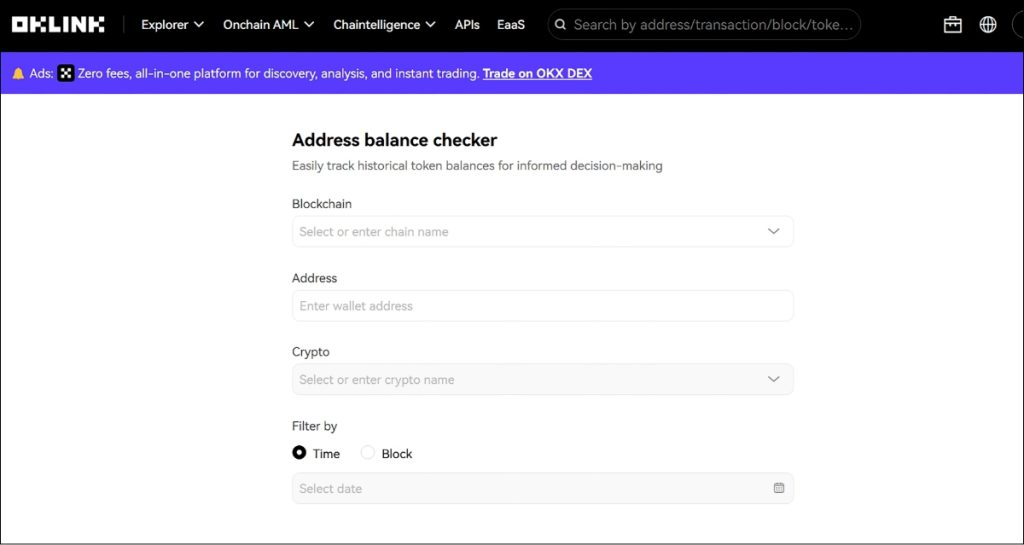Open the toolbox briefcase icon

pos(952,24)
